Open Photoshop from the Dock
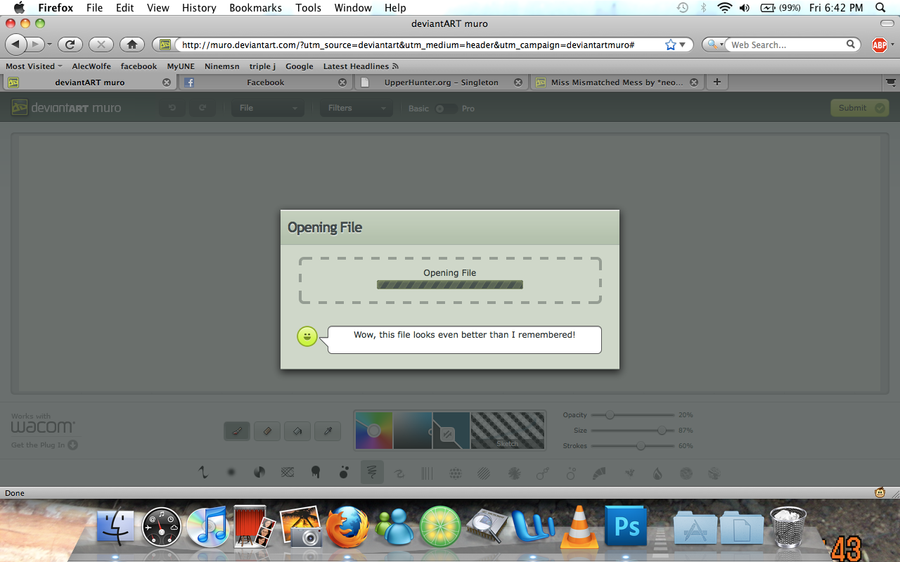This screenshot has width=900, height=562. (626, 526)
